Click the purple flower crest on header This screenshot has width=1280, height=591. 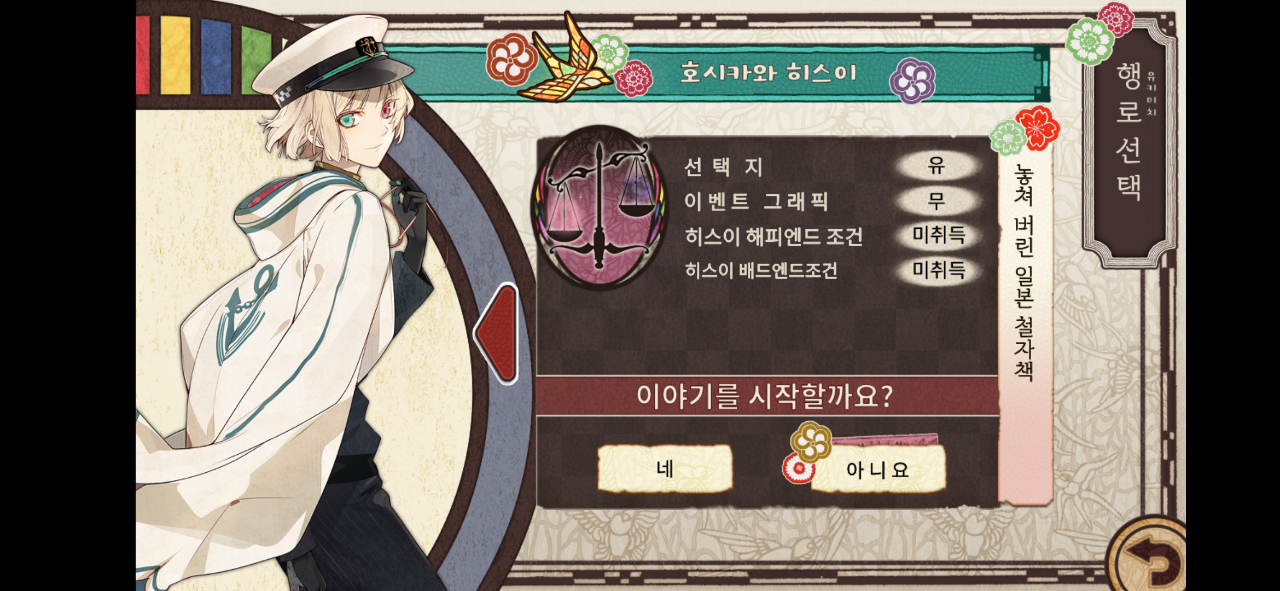click(912, 80)
